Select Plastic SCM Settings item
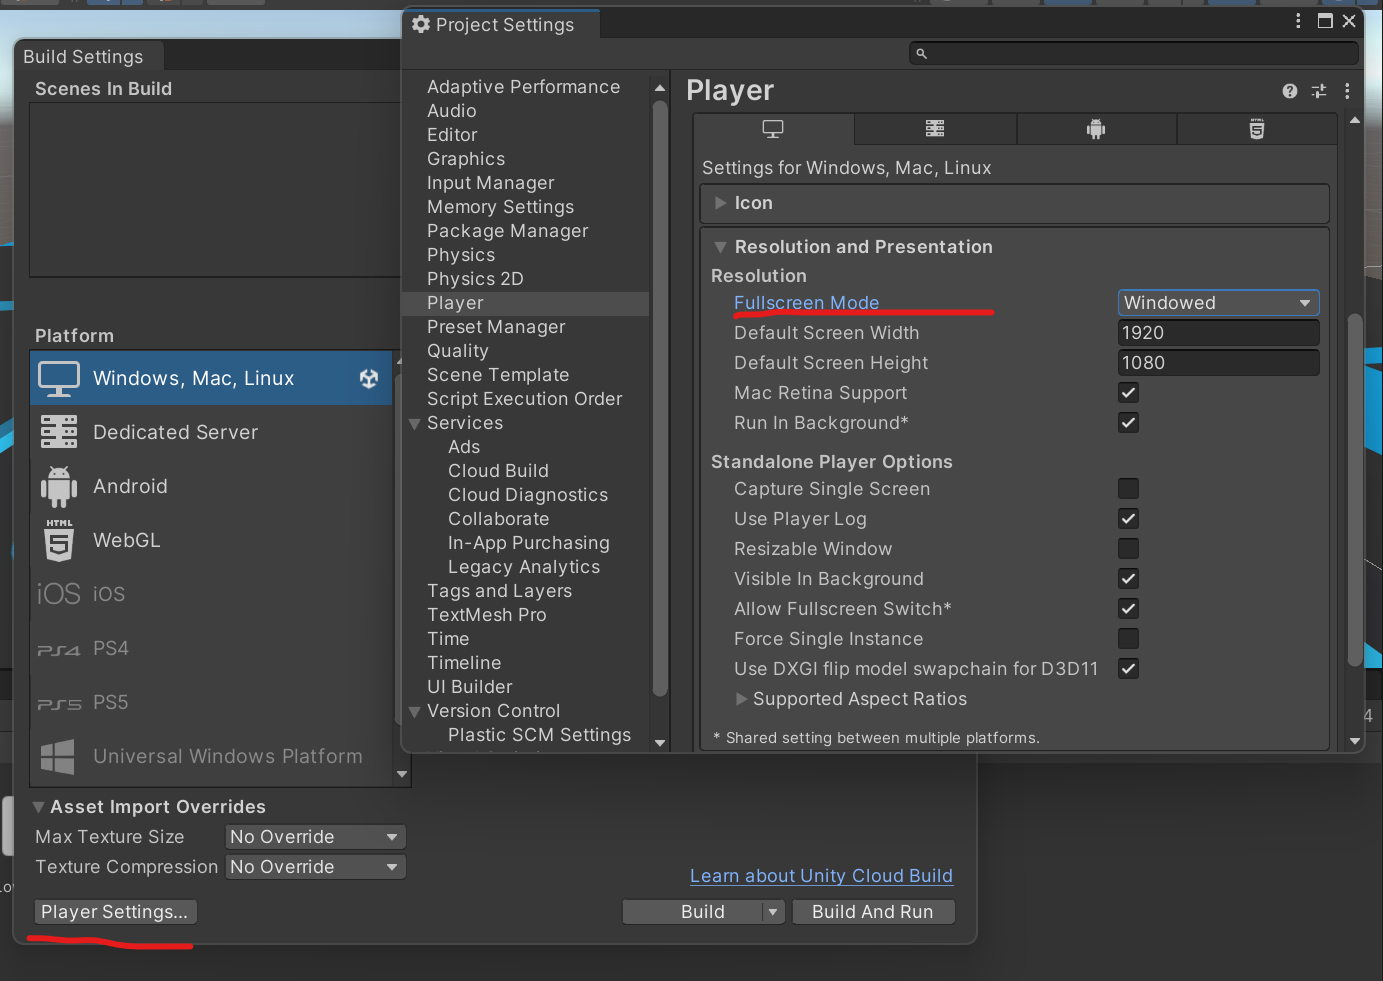This screenshot has height=981, width=1383. 540,735
